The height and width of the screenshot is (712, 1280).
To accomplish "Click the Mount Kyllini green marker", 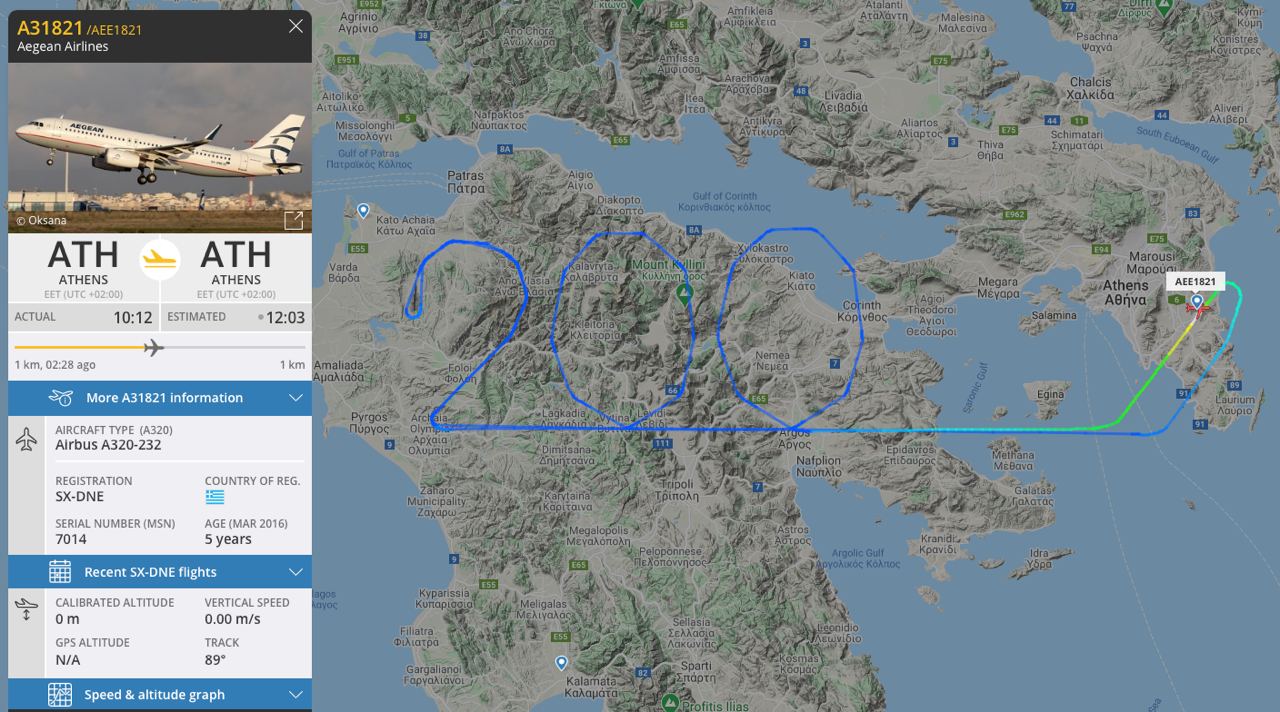I will point(684,294).
